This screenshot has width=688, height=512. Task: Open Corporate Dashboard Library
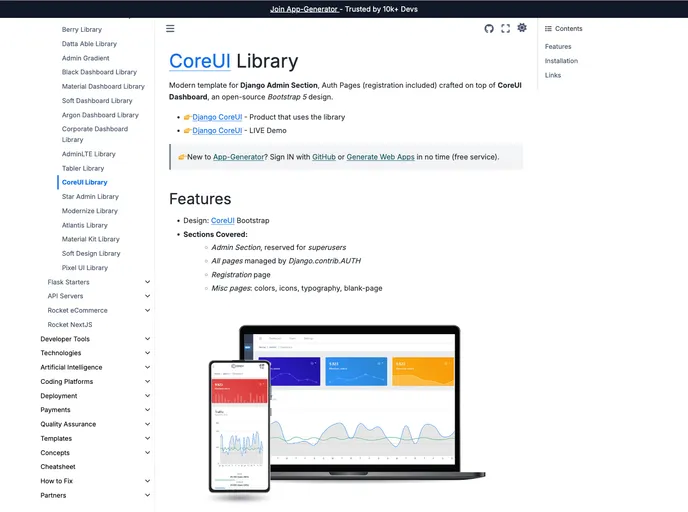[95, 134]
